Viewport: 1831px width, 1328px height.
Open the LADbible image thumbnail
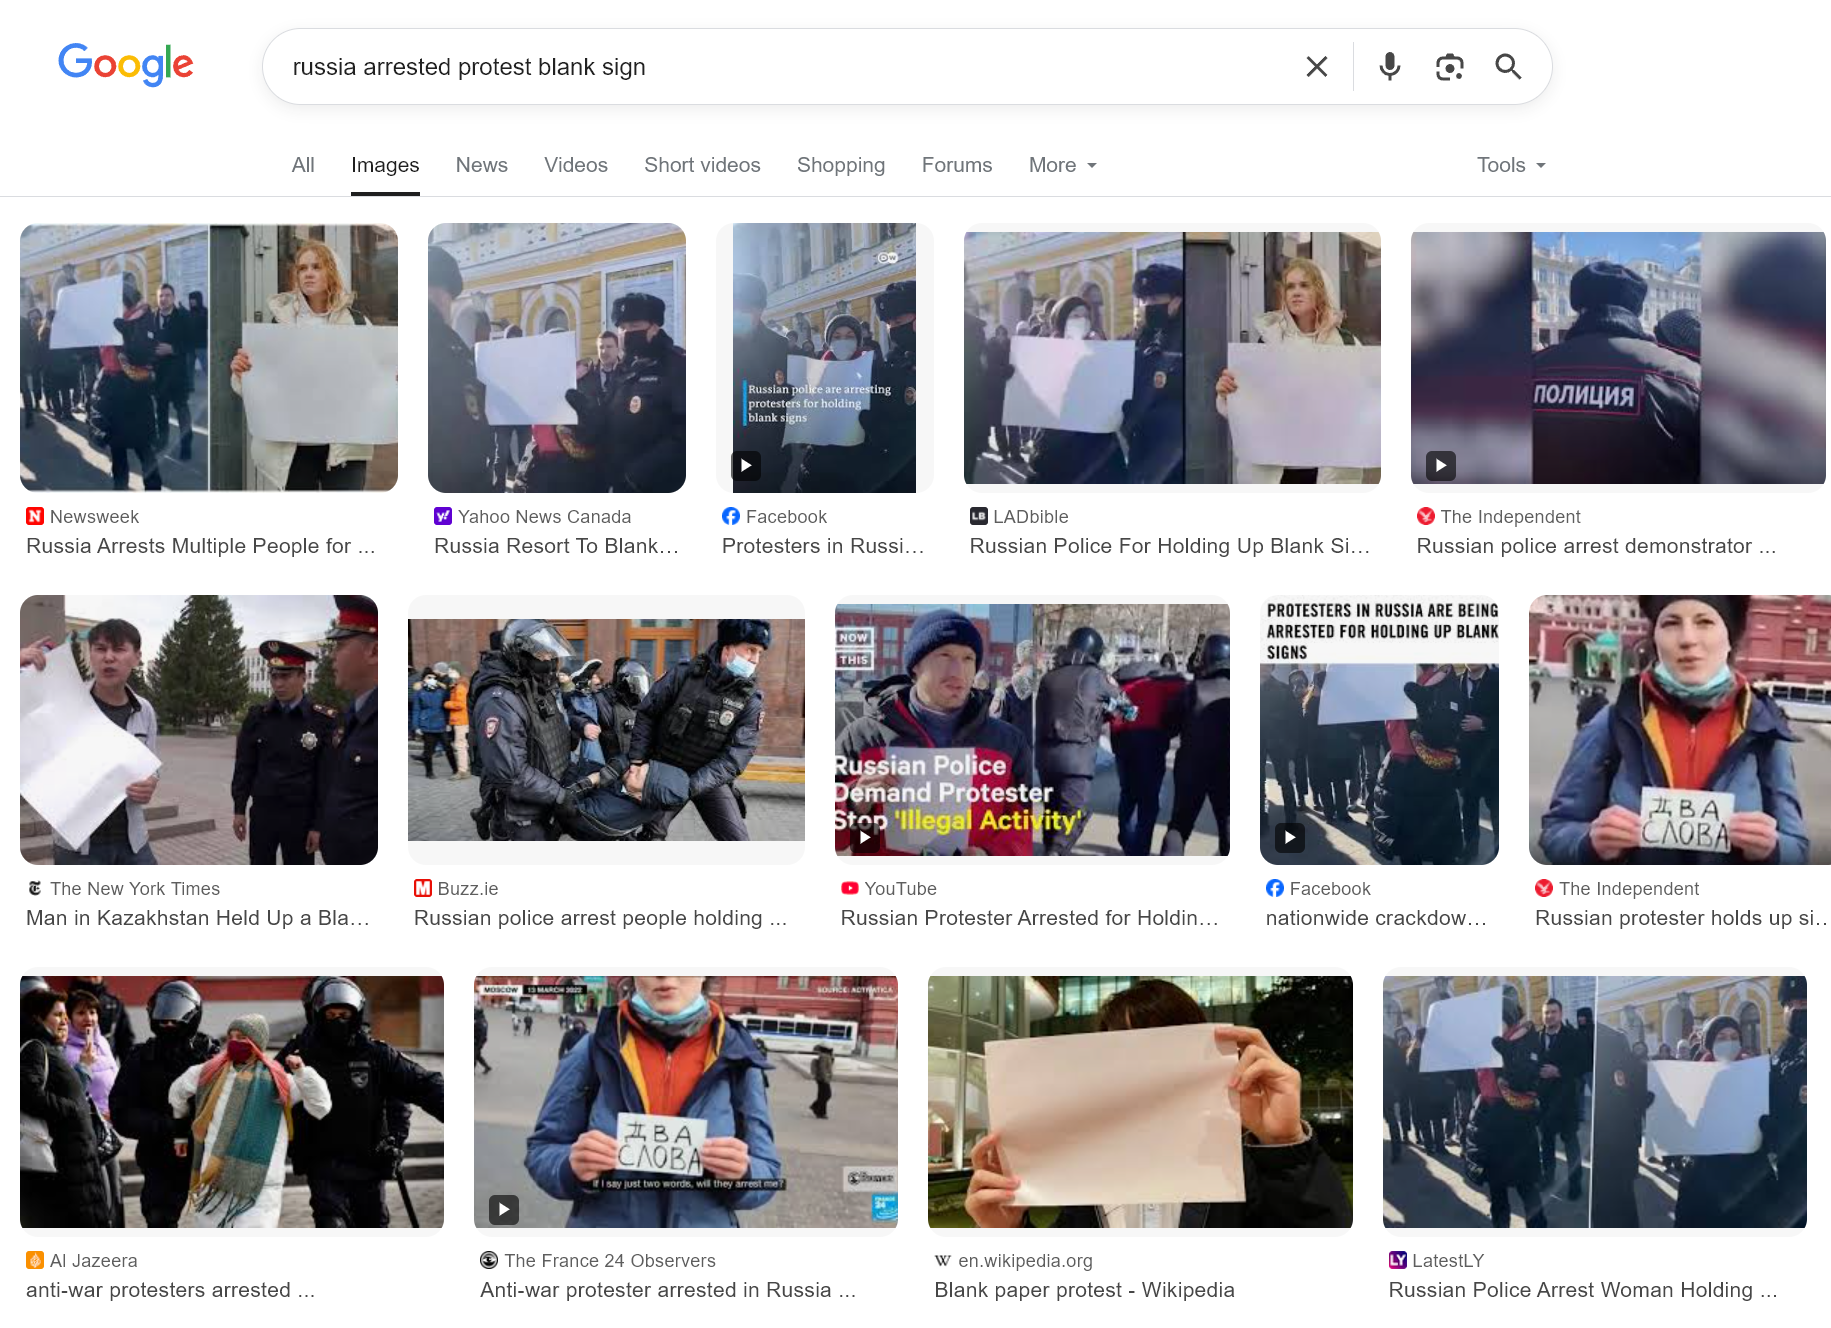[x=1172, y=358]
